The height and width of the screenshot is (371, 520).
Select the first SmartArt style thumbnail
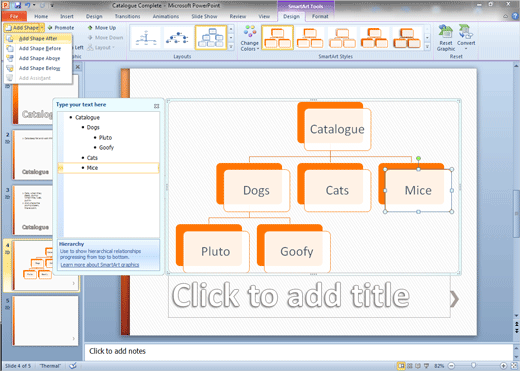[x=278, y=38]
